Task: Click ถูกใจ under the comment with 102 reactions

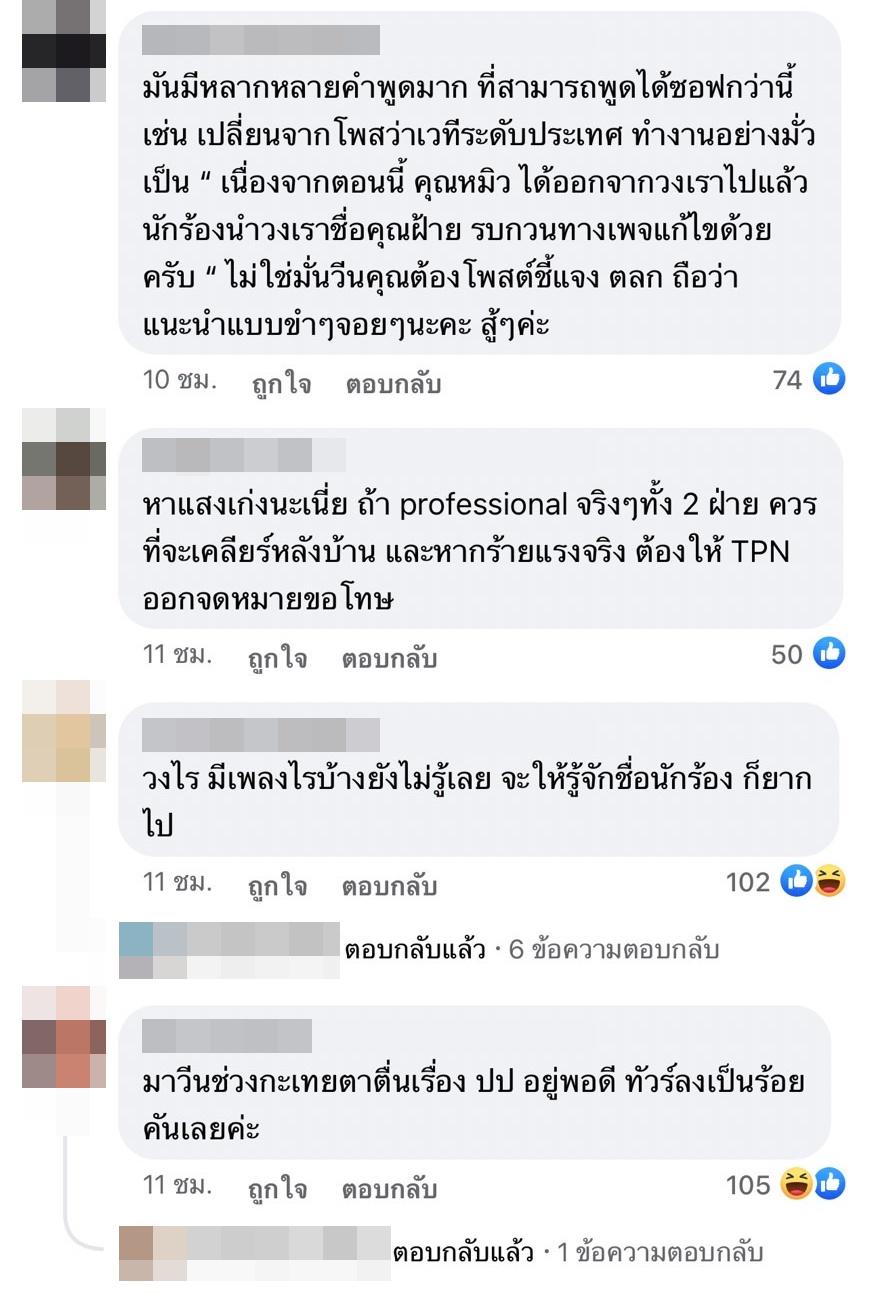Action: [x=278, y=886]
